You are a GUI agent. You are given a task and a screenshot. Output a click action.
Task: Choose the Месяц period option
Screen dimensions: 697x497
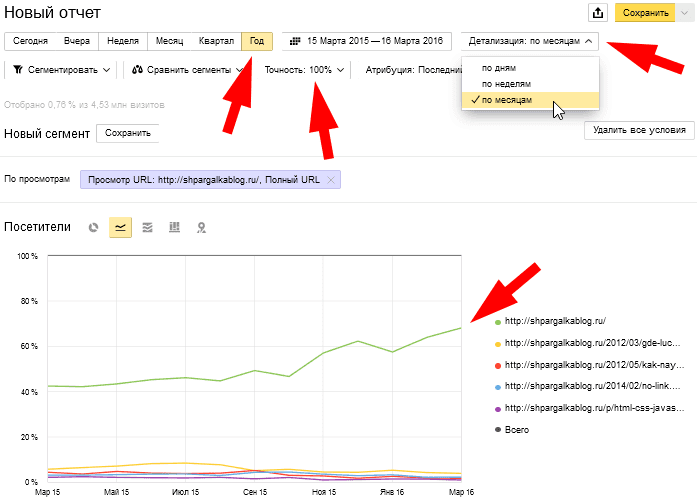point(169,42)
